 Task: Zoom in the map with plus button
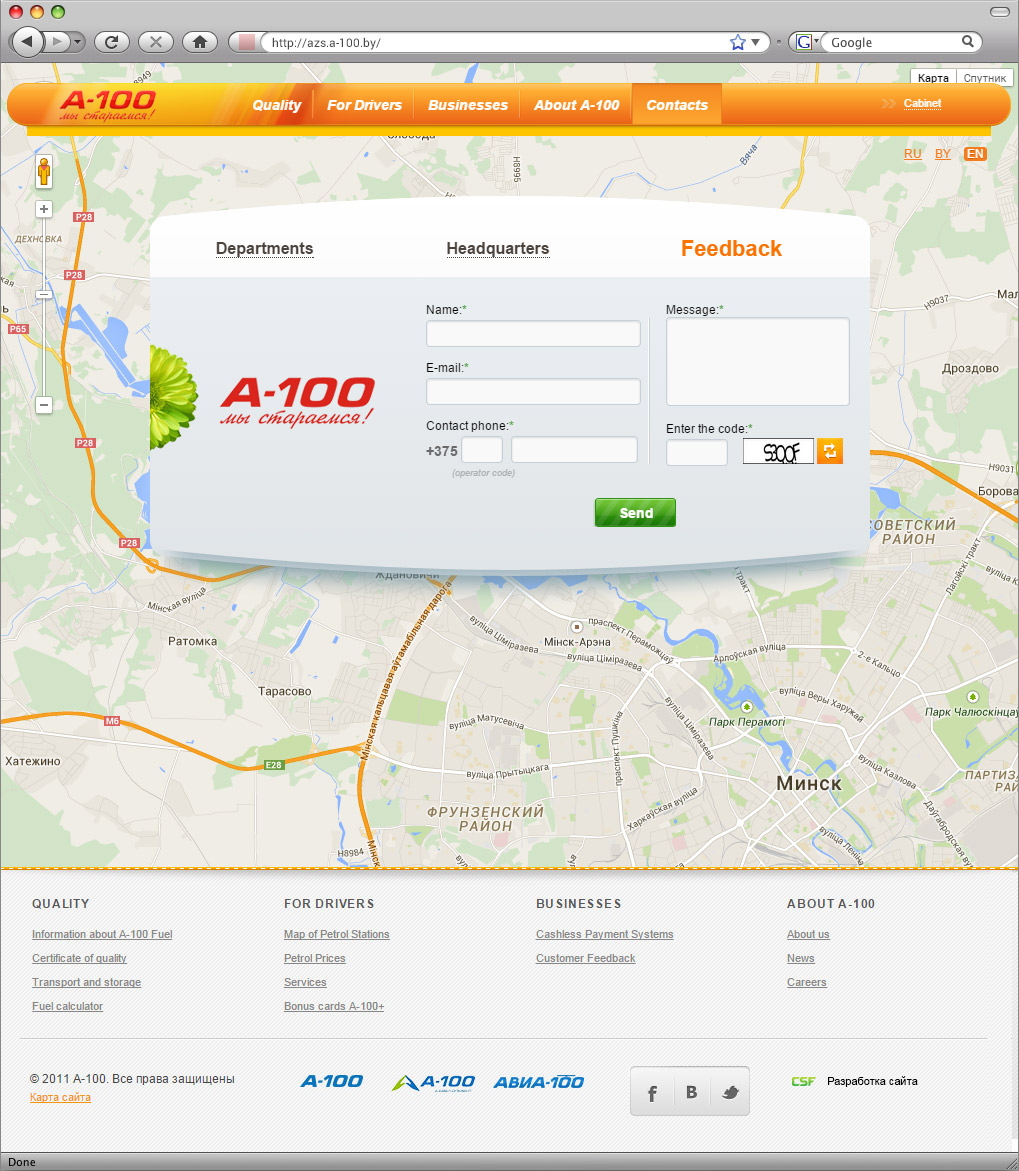44,209
